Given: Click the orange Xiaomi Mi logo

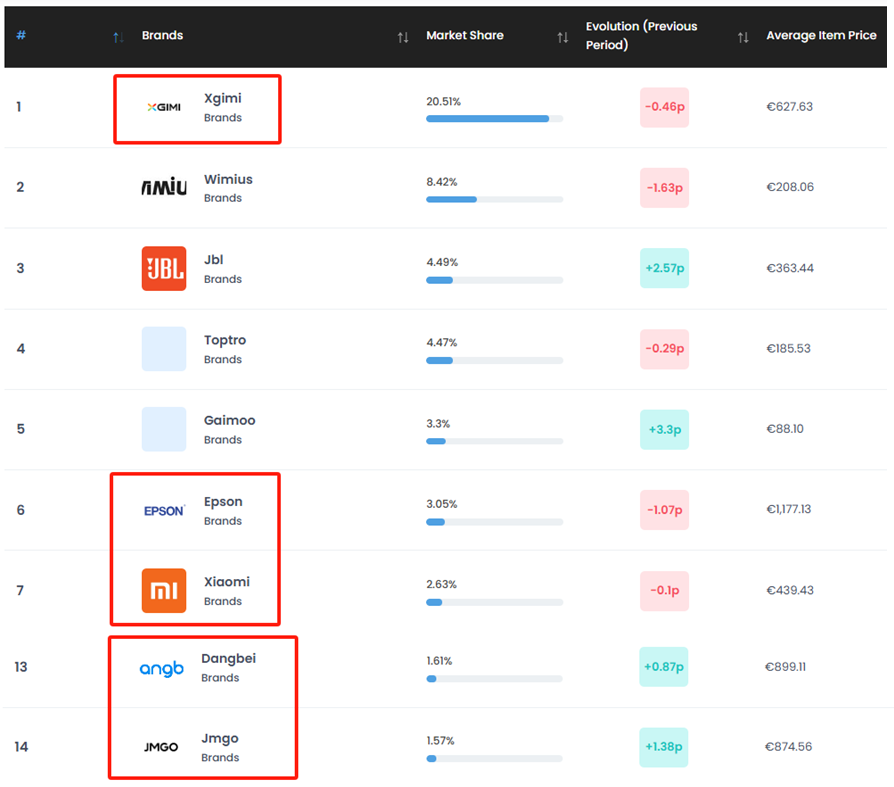Looking at the screenshot, I should tap(163, 590).
